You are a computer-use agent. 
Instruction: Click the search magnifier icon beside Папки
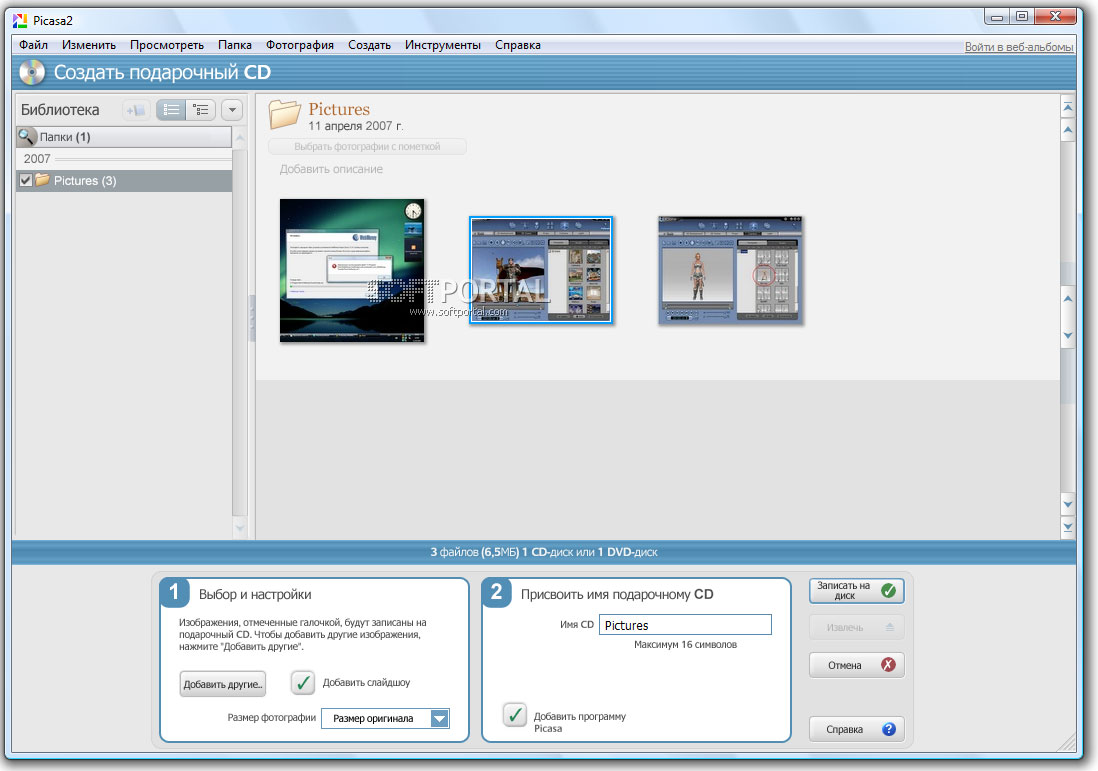pos(26,137)
